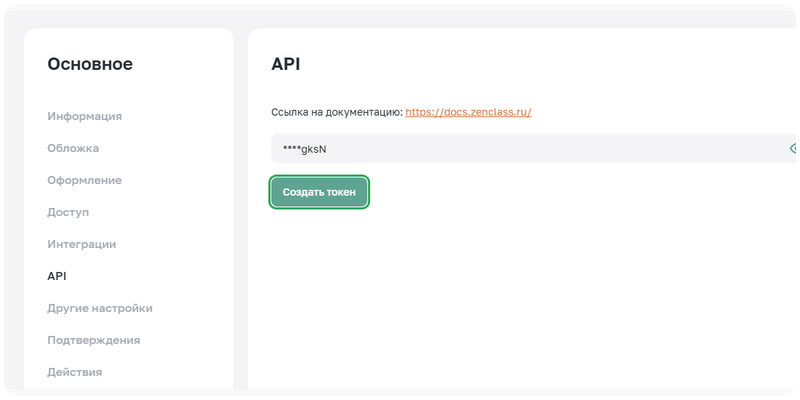Viewport: 800px width, 400px height.
Task: Reveal the hidden API token with eye icon
Action: coord(793,148)
